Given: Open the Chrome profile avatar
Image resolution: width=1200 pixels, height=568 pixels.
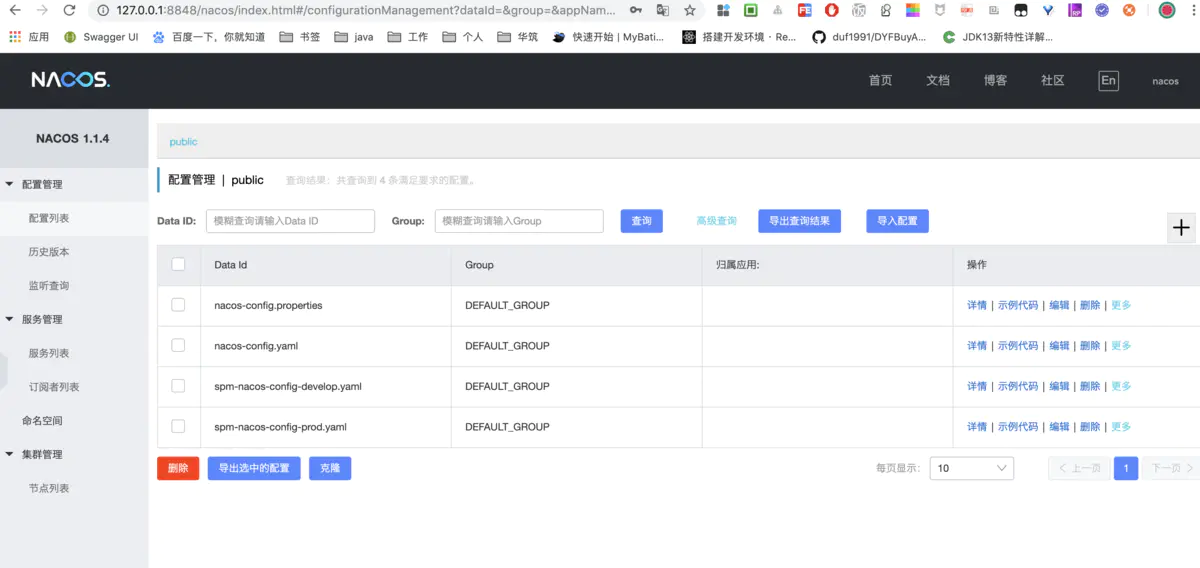Looking at the screenshot, I should [1167, 10].
